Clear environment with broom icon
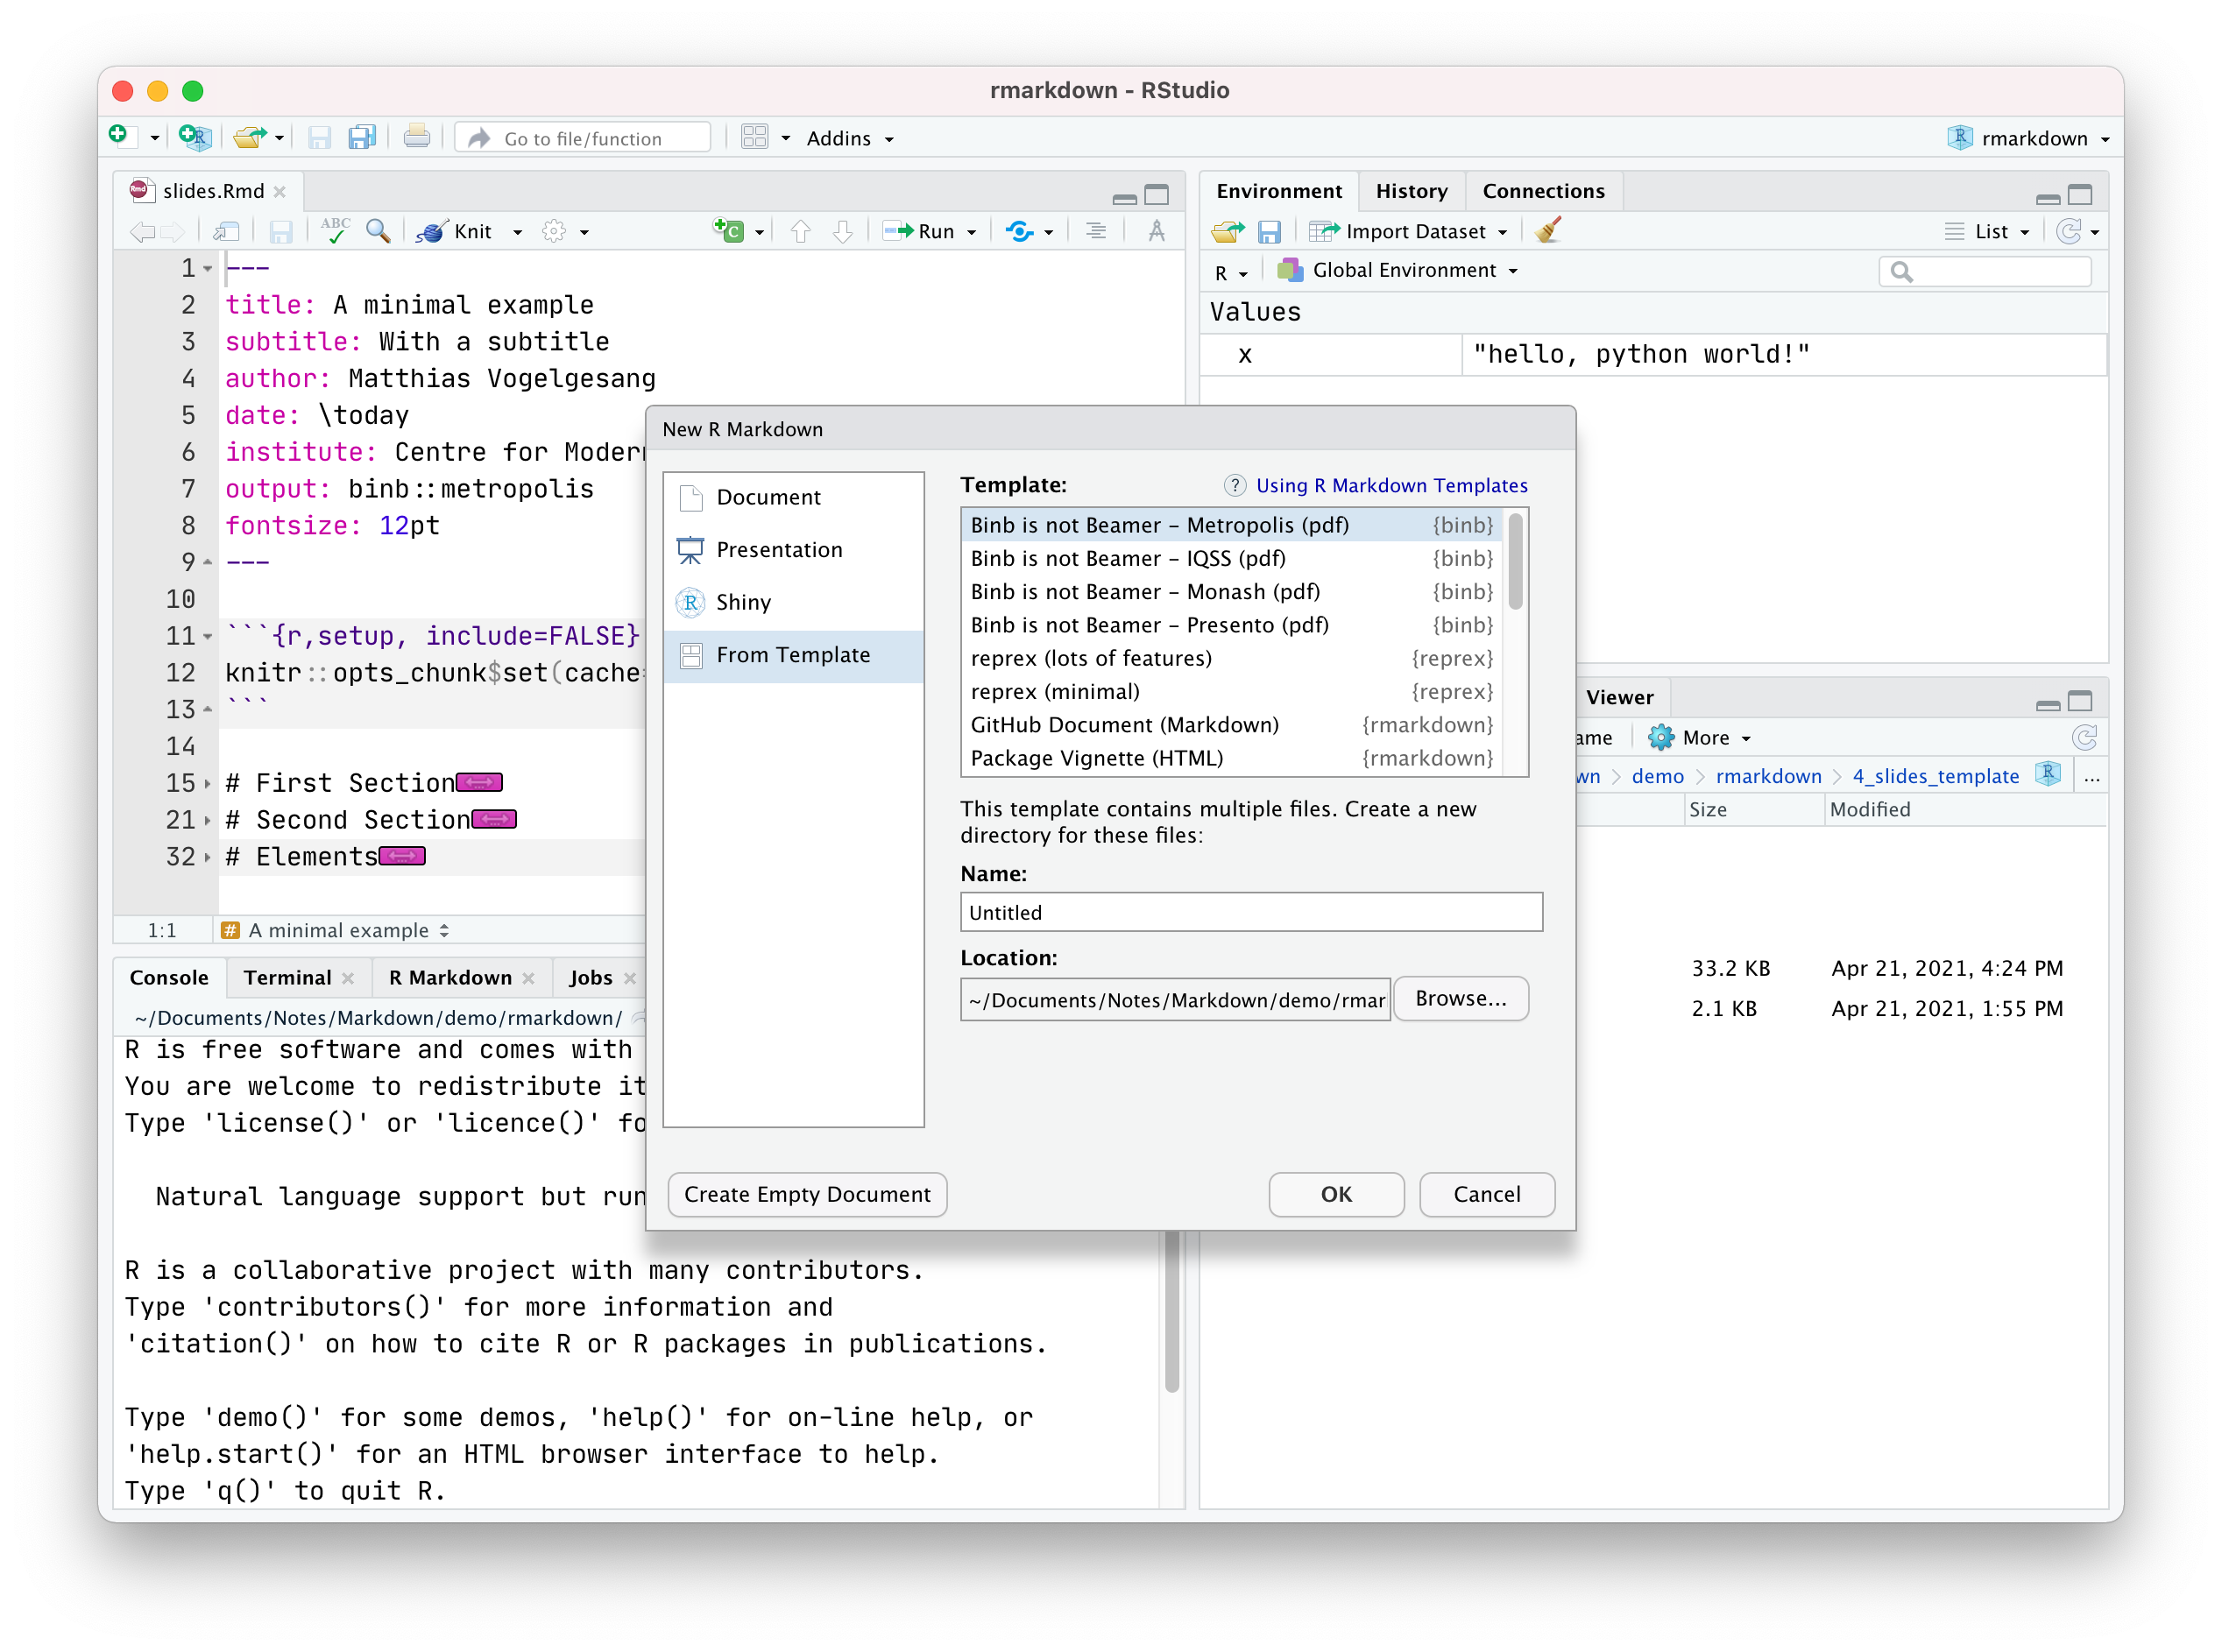 tap(1548, 231)
